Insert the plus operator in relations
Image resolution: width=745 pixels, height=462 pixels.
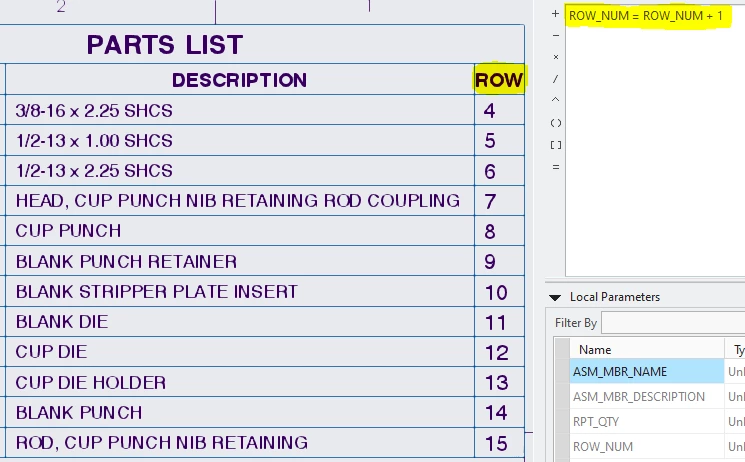pos(555,14)
